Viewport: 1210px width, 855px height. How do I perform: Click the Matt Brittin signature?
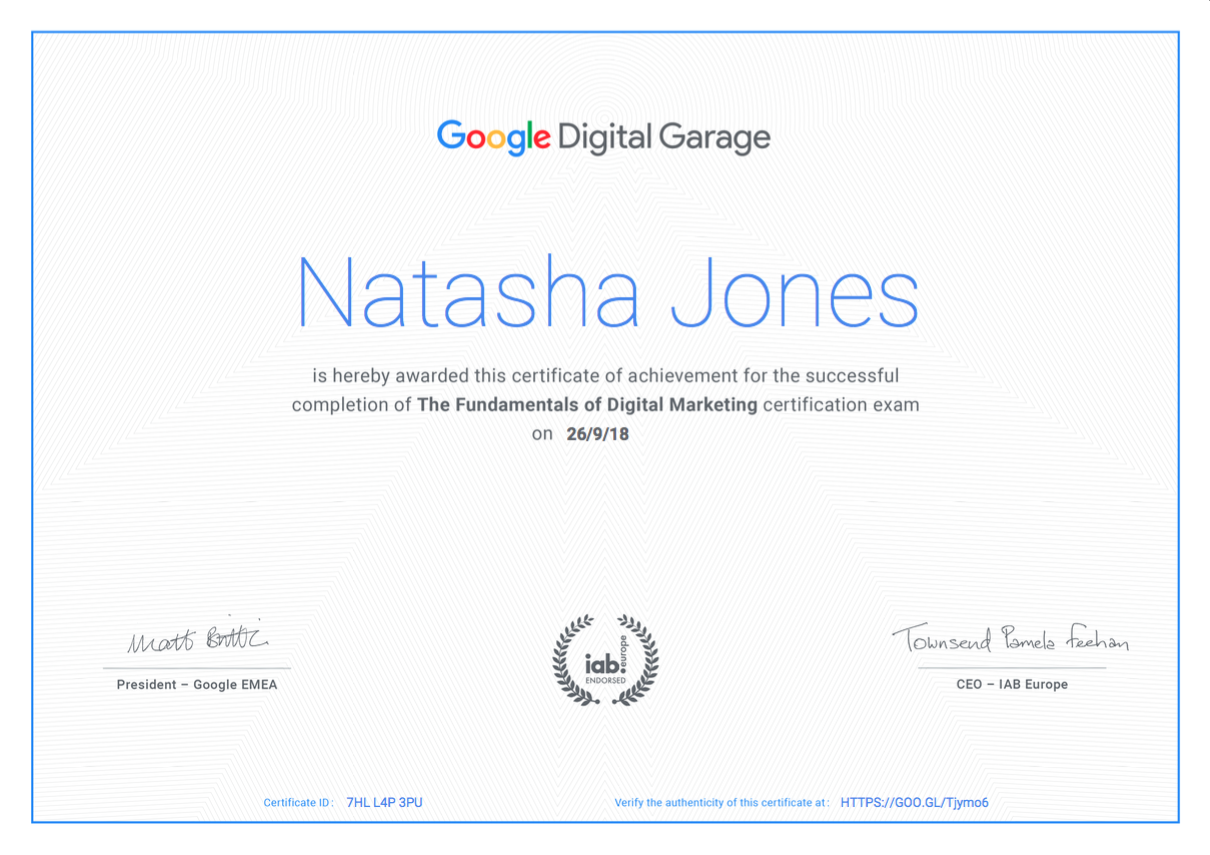[198, 638]
